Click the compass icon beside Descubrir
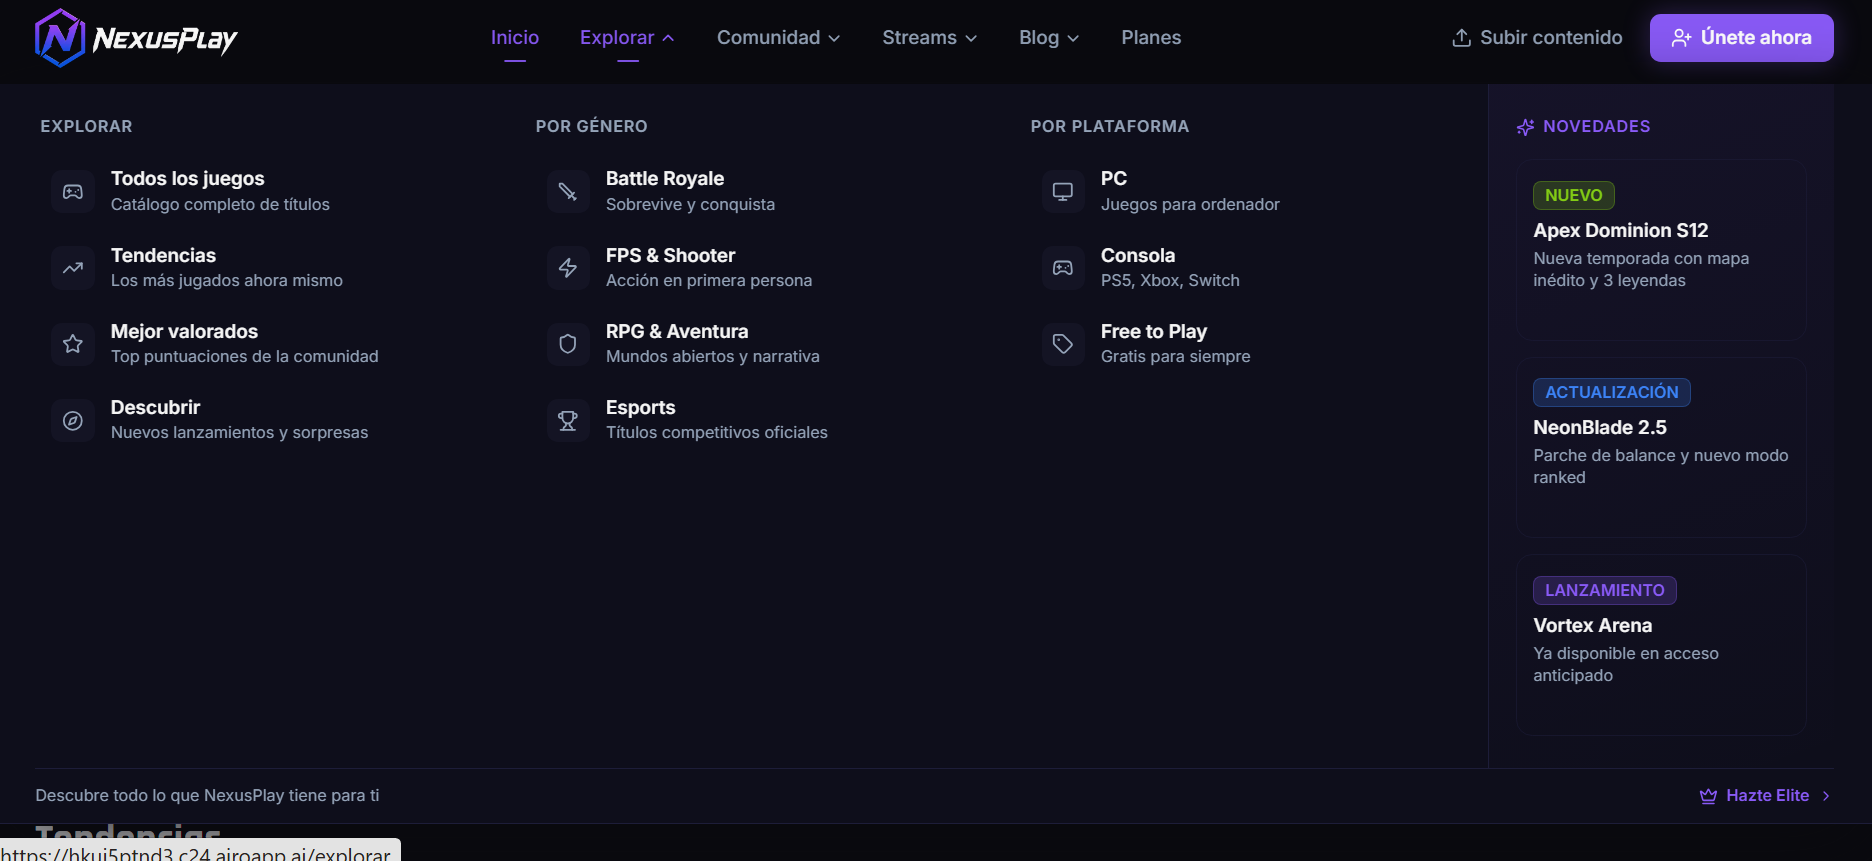The height and width of the screenshot is (861, 1872). coord(73,420)
